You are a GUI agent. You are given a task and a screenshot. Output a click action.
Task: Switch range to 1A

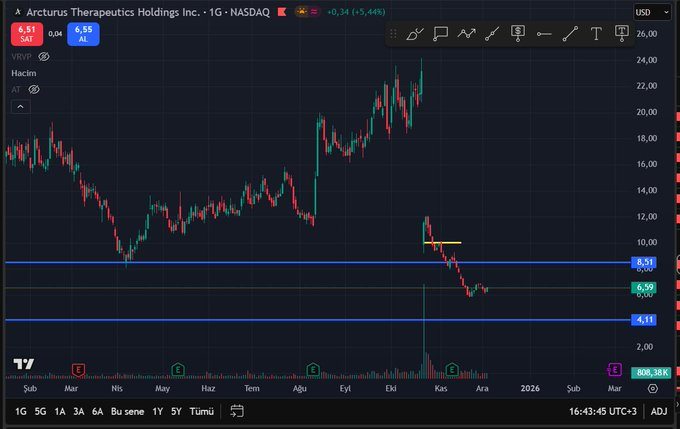(60, 411)
